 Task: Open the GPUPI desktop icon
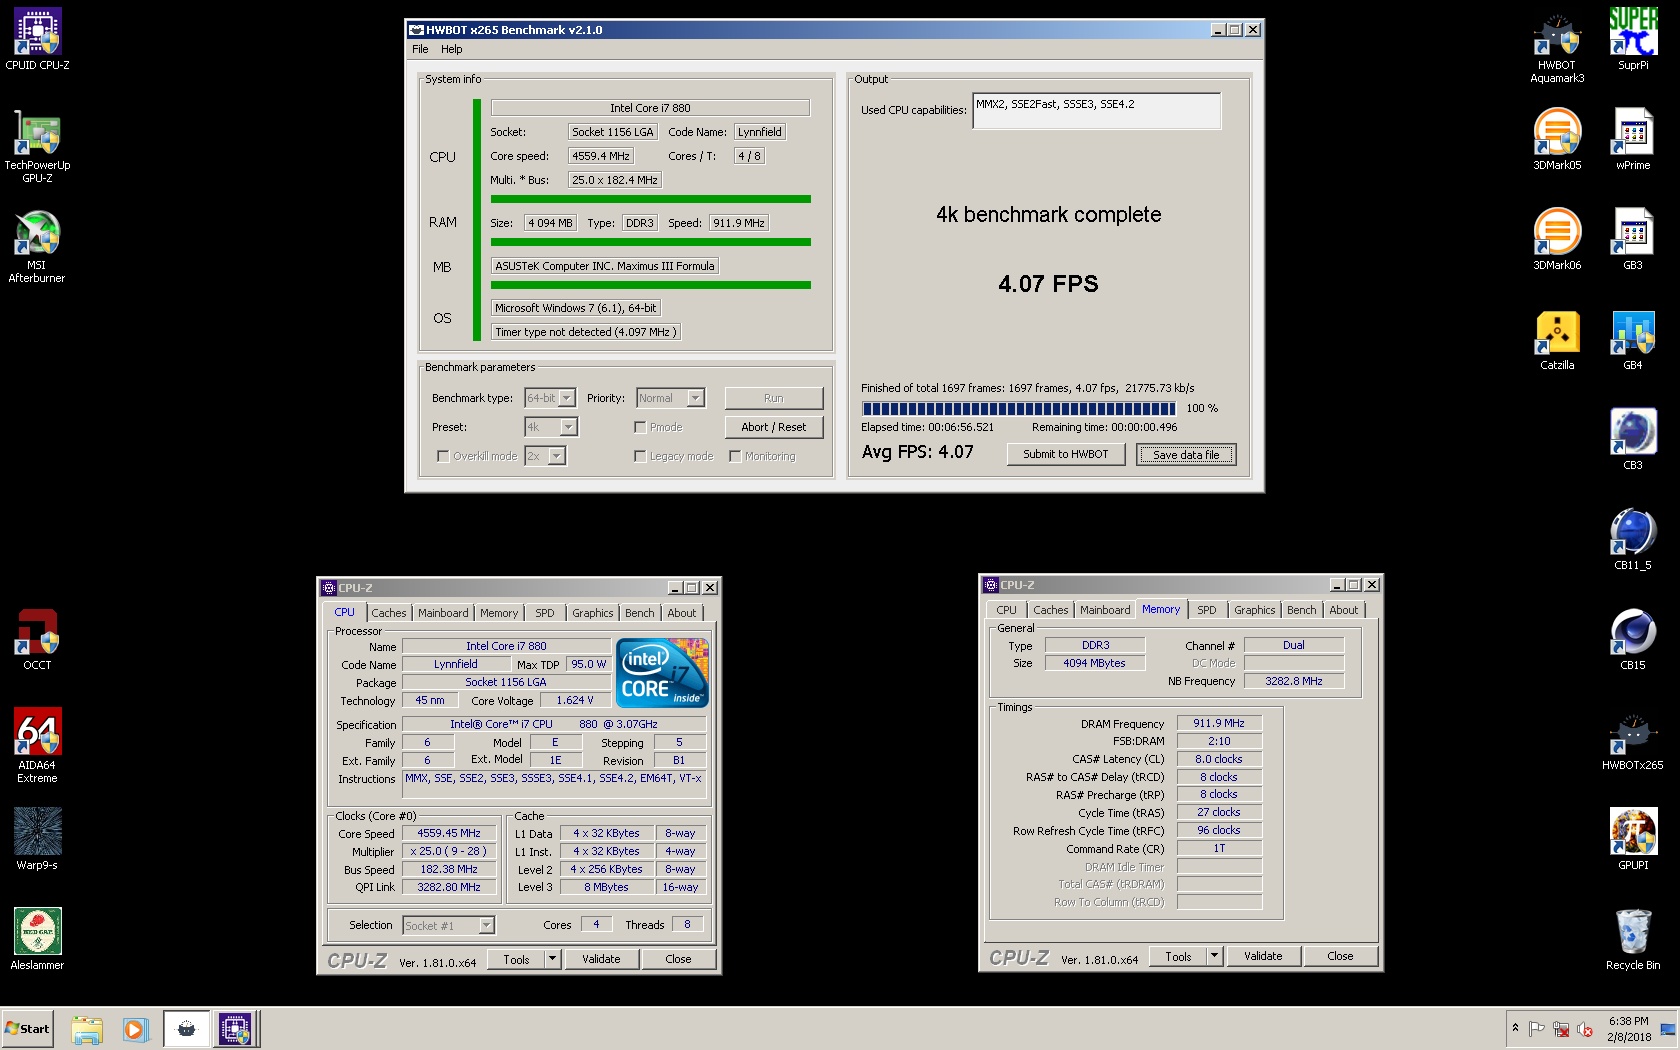pos(1633,839)
